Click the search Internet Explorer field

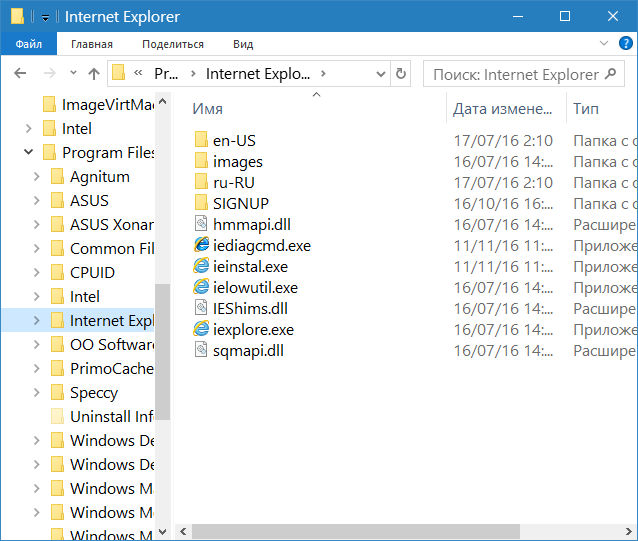point(524,74)
